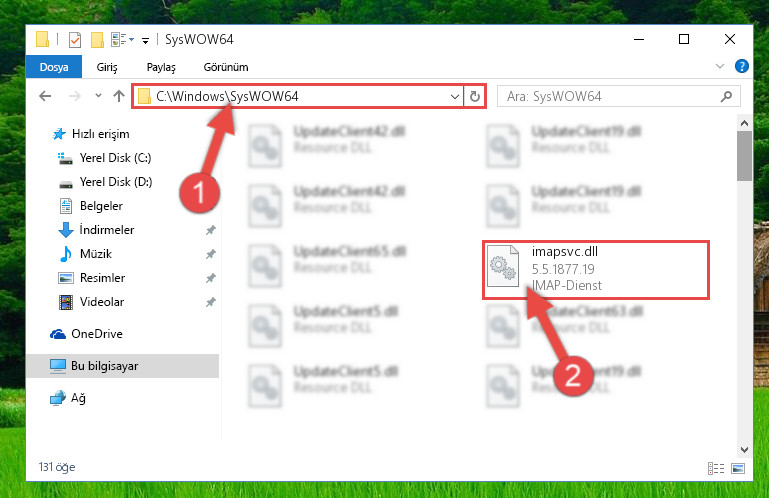Open the Paylaş ribbon tab
This screenshot has width=769, height=498.
click(161, 67)
